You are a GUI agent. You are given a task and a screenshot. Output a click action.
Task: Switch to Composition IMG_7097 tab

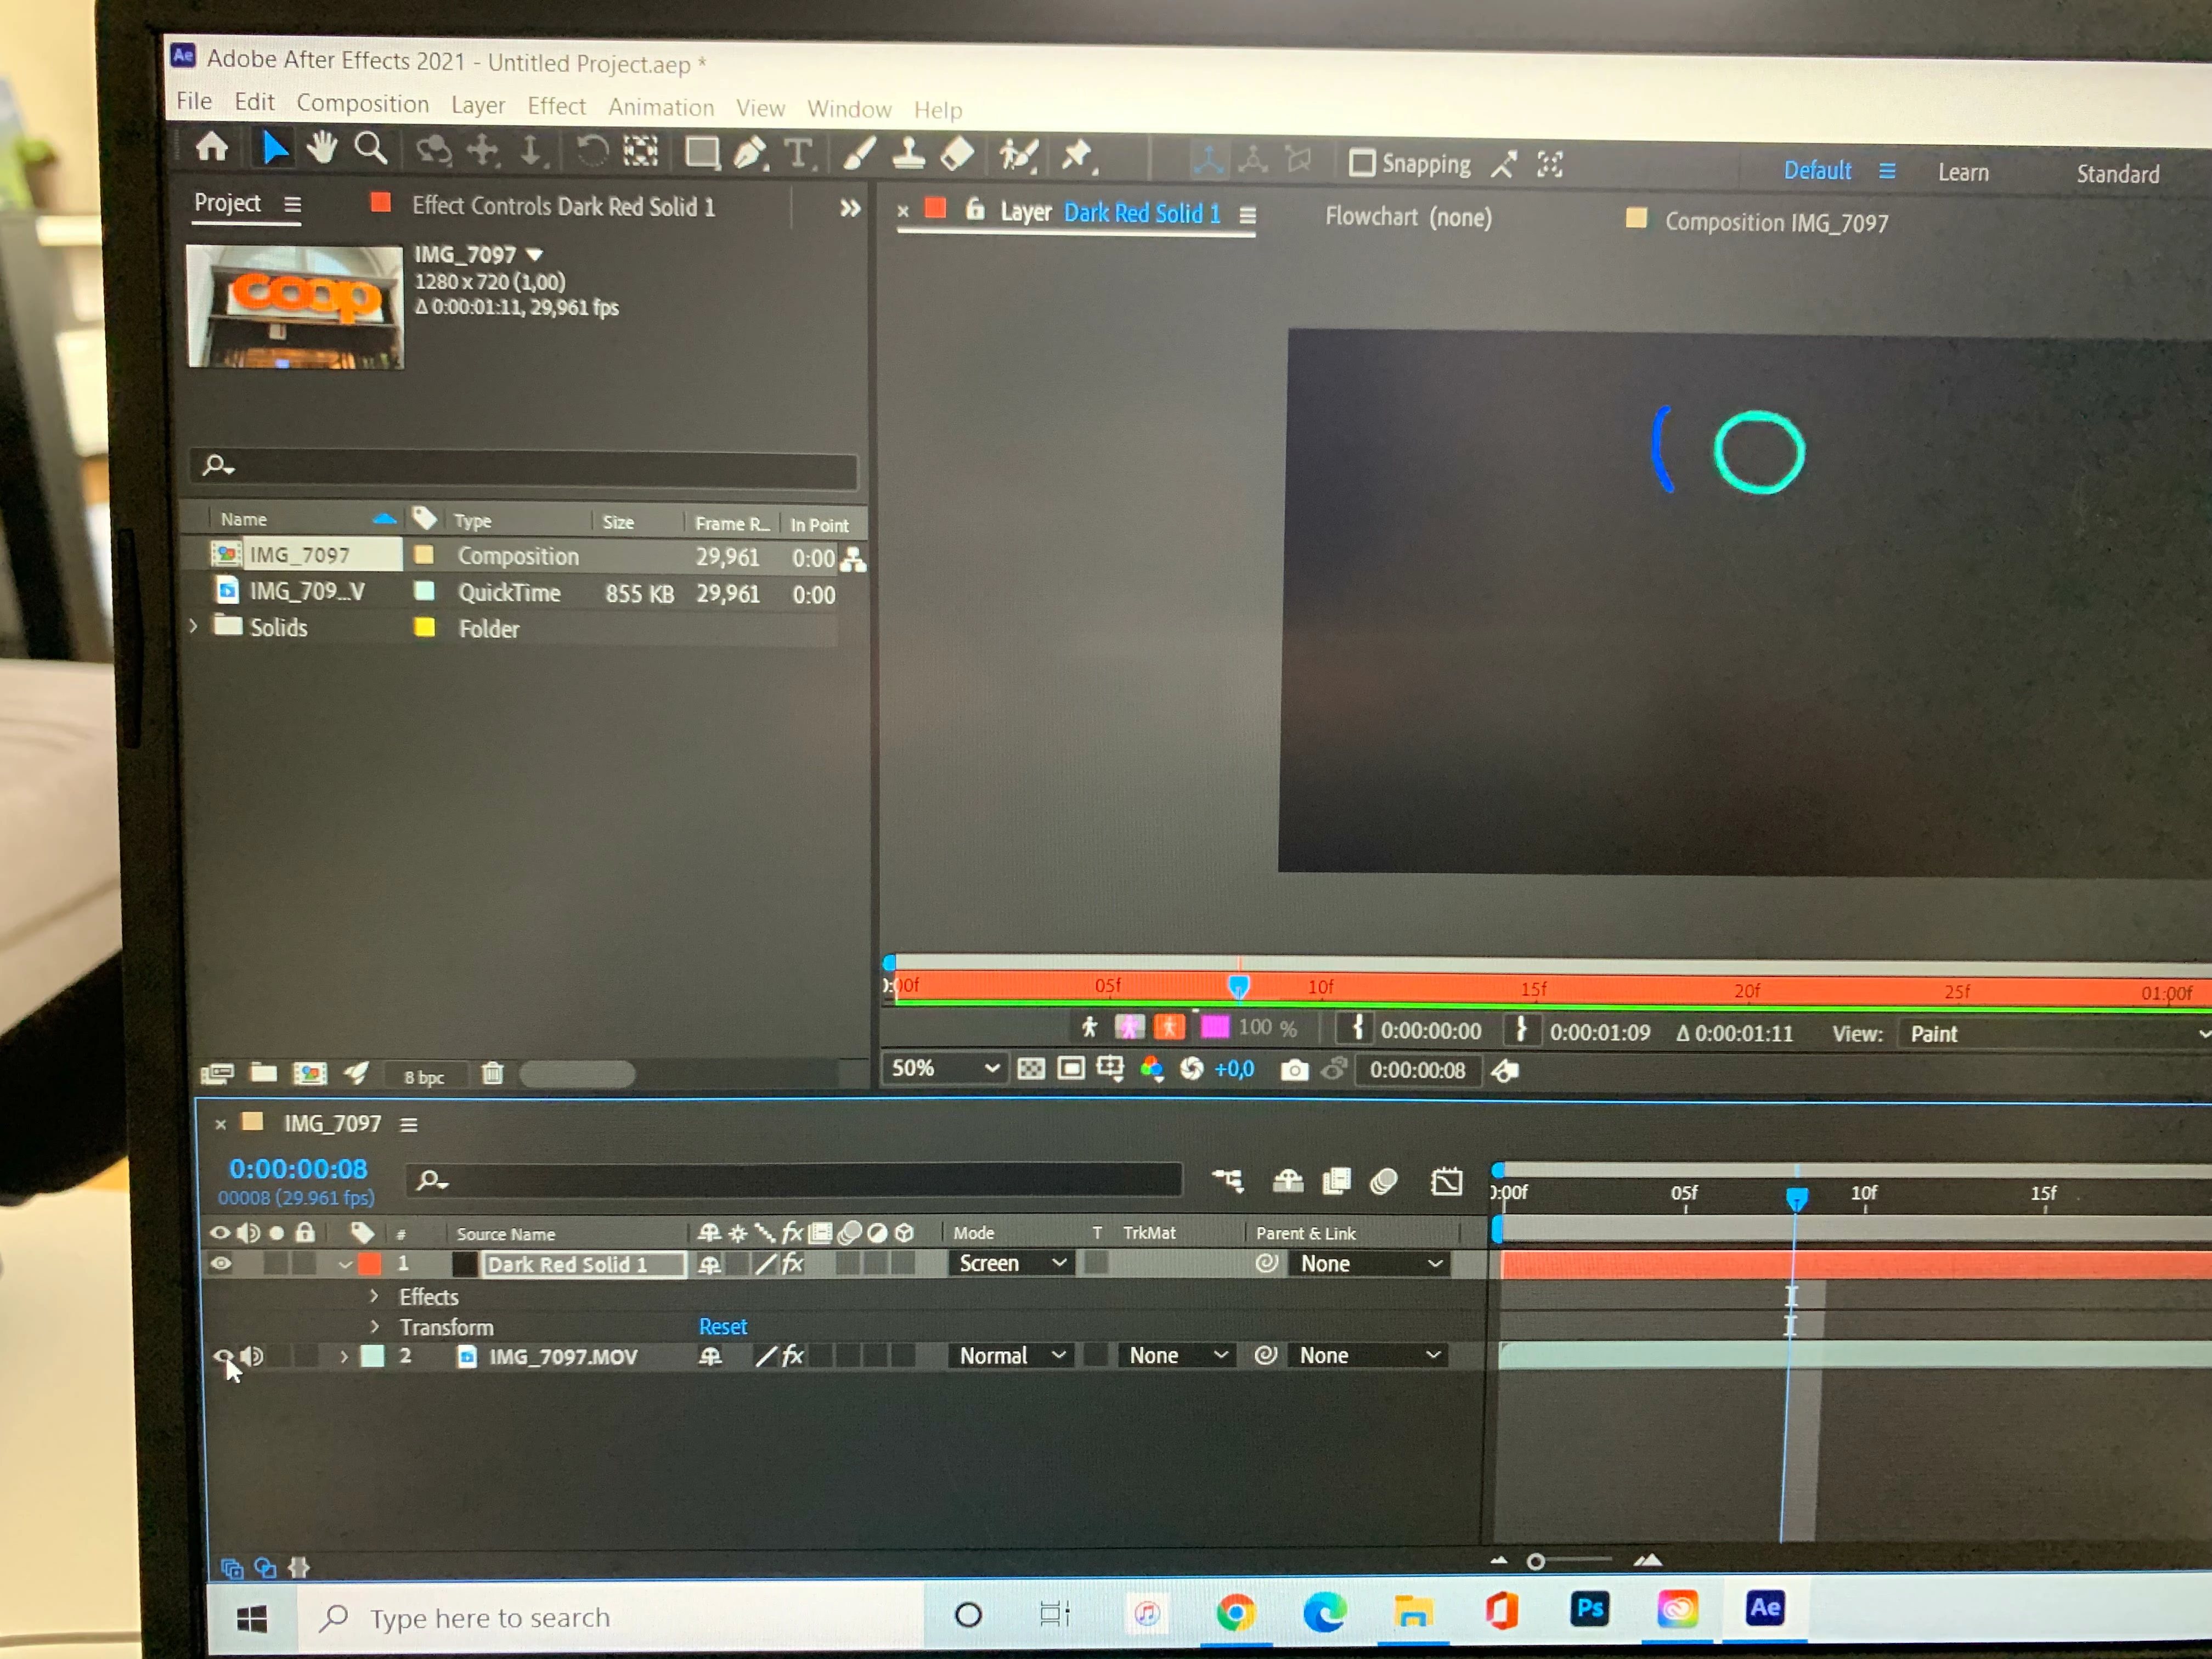point(1775,222)
